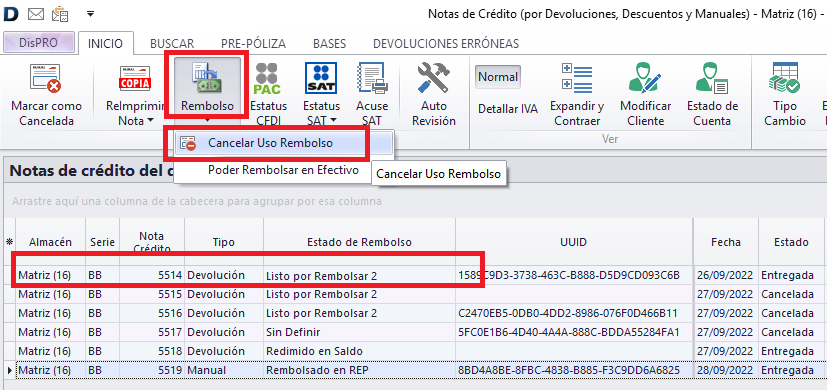Click UUID starting with 5FC0E1B6

tap(574, 332)
